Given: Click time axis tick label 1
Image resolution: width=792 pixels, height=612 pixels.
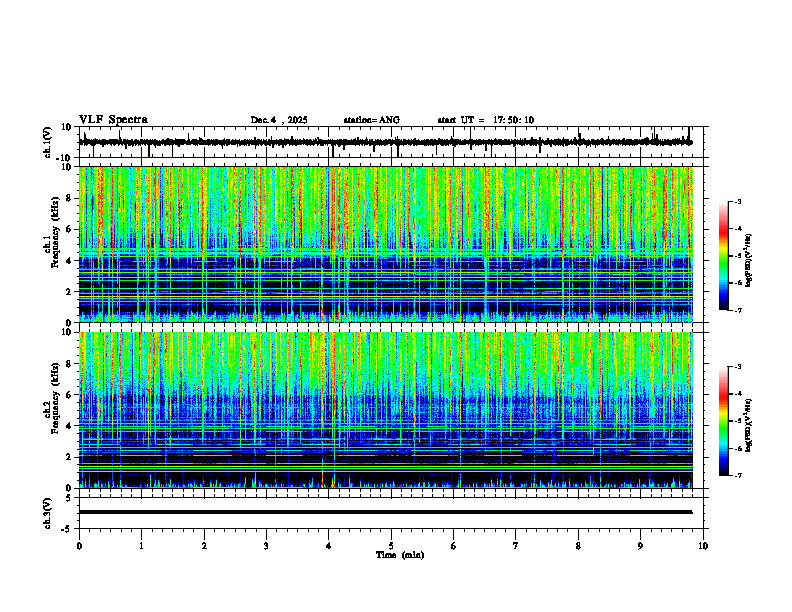Looking at the screenshot, I should click(x=141, y=546).
